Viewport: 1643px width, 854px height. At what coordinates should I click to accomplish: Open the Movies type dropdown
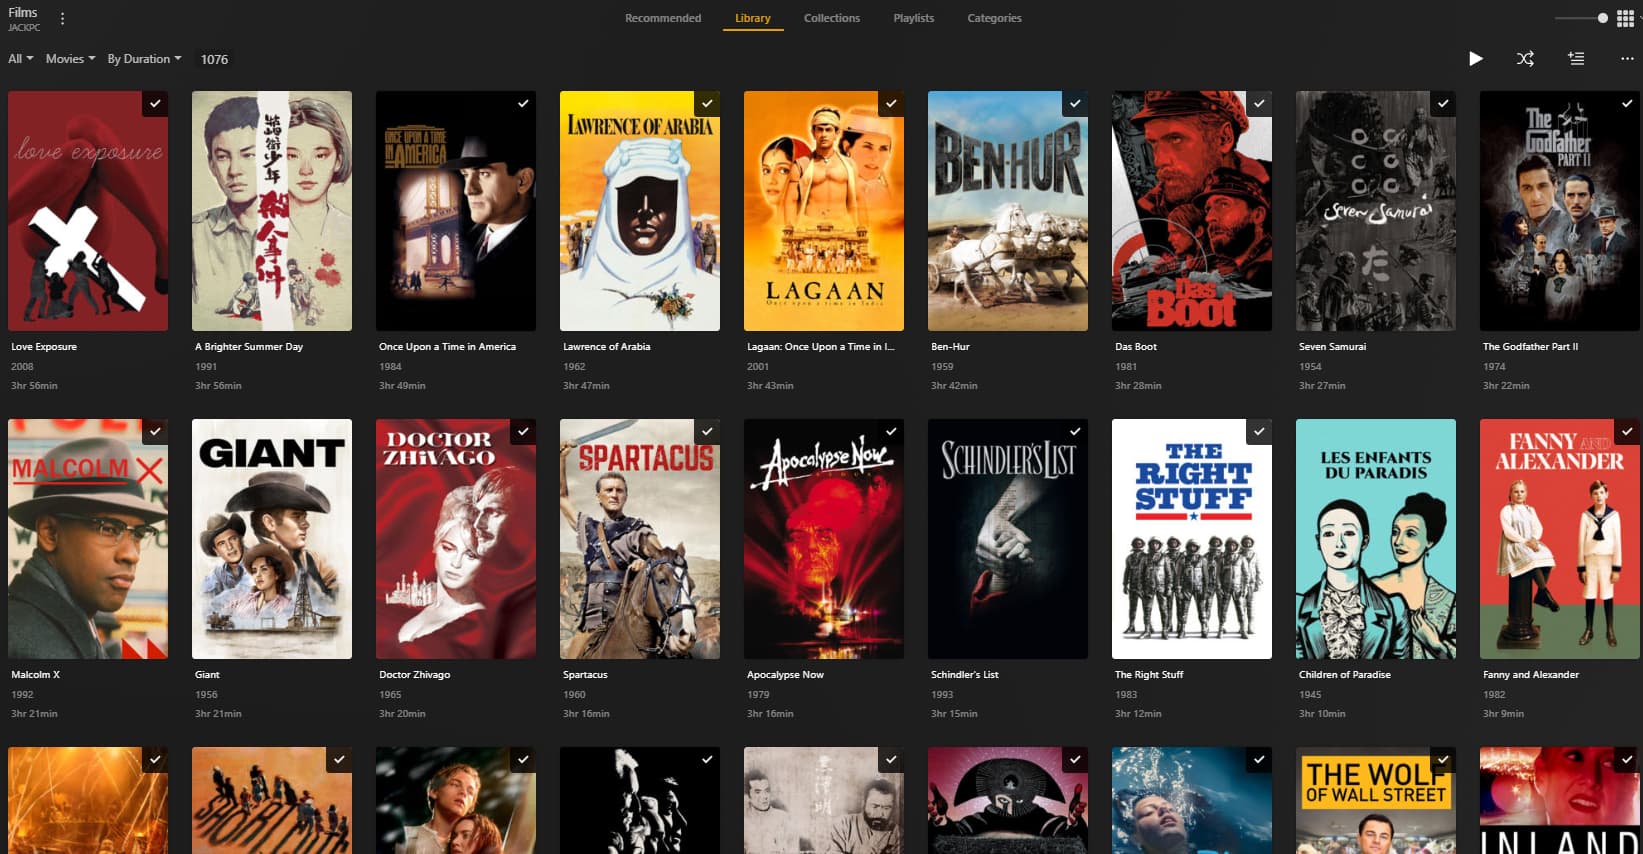70,59
